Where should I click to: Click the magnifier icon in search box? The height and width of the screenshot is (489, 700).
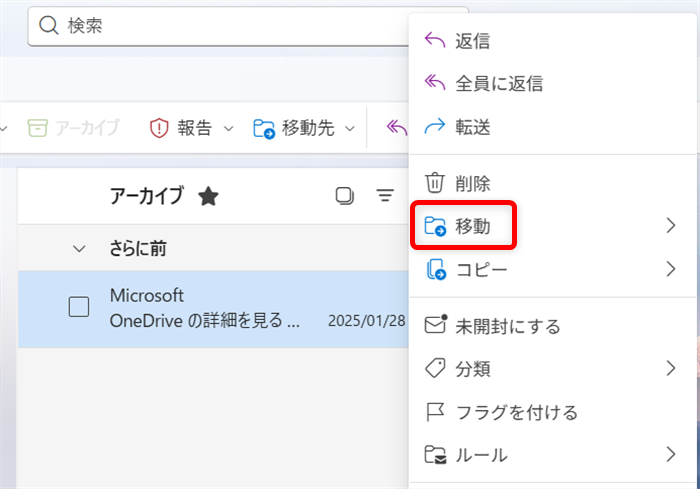pyautogui.click(x=49, y=26)
